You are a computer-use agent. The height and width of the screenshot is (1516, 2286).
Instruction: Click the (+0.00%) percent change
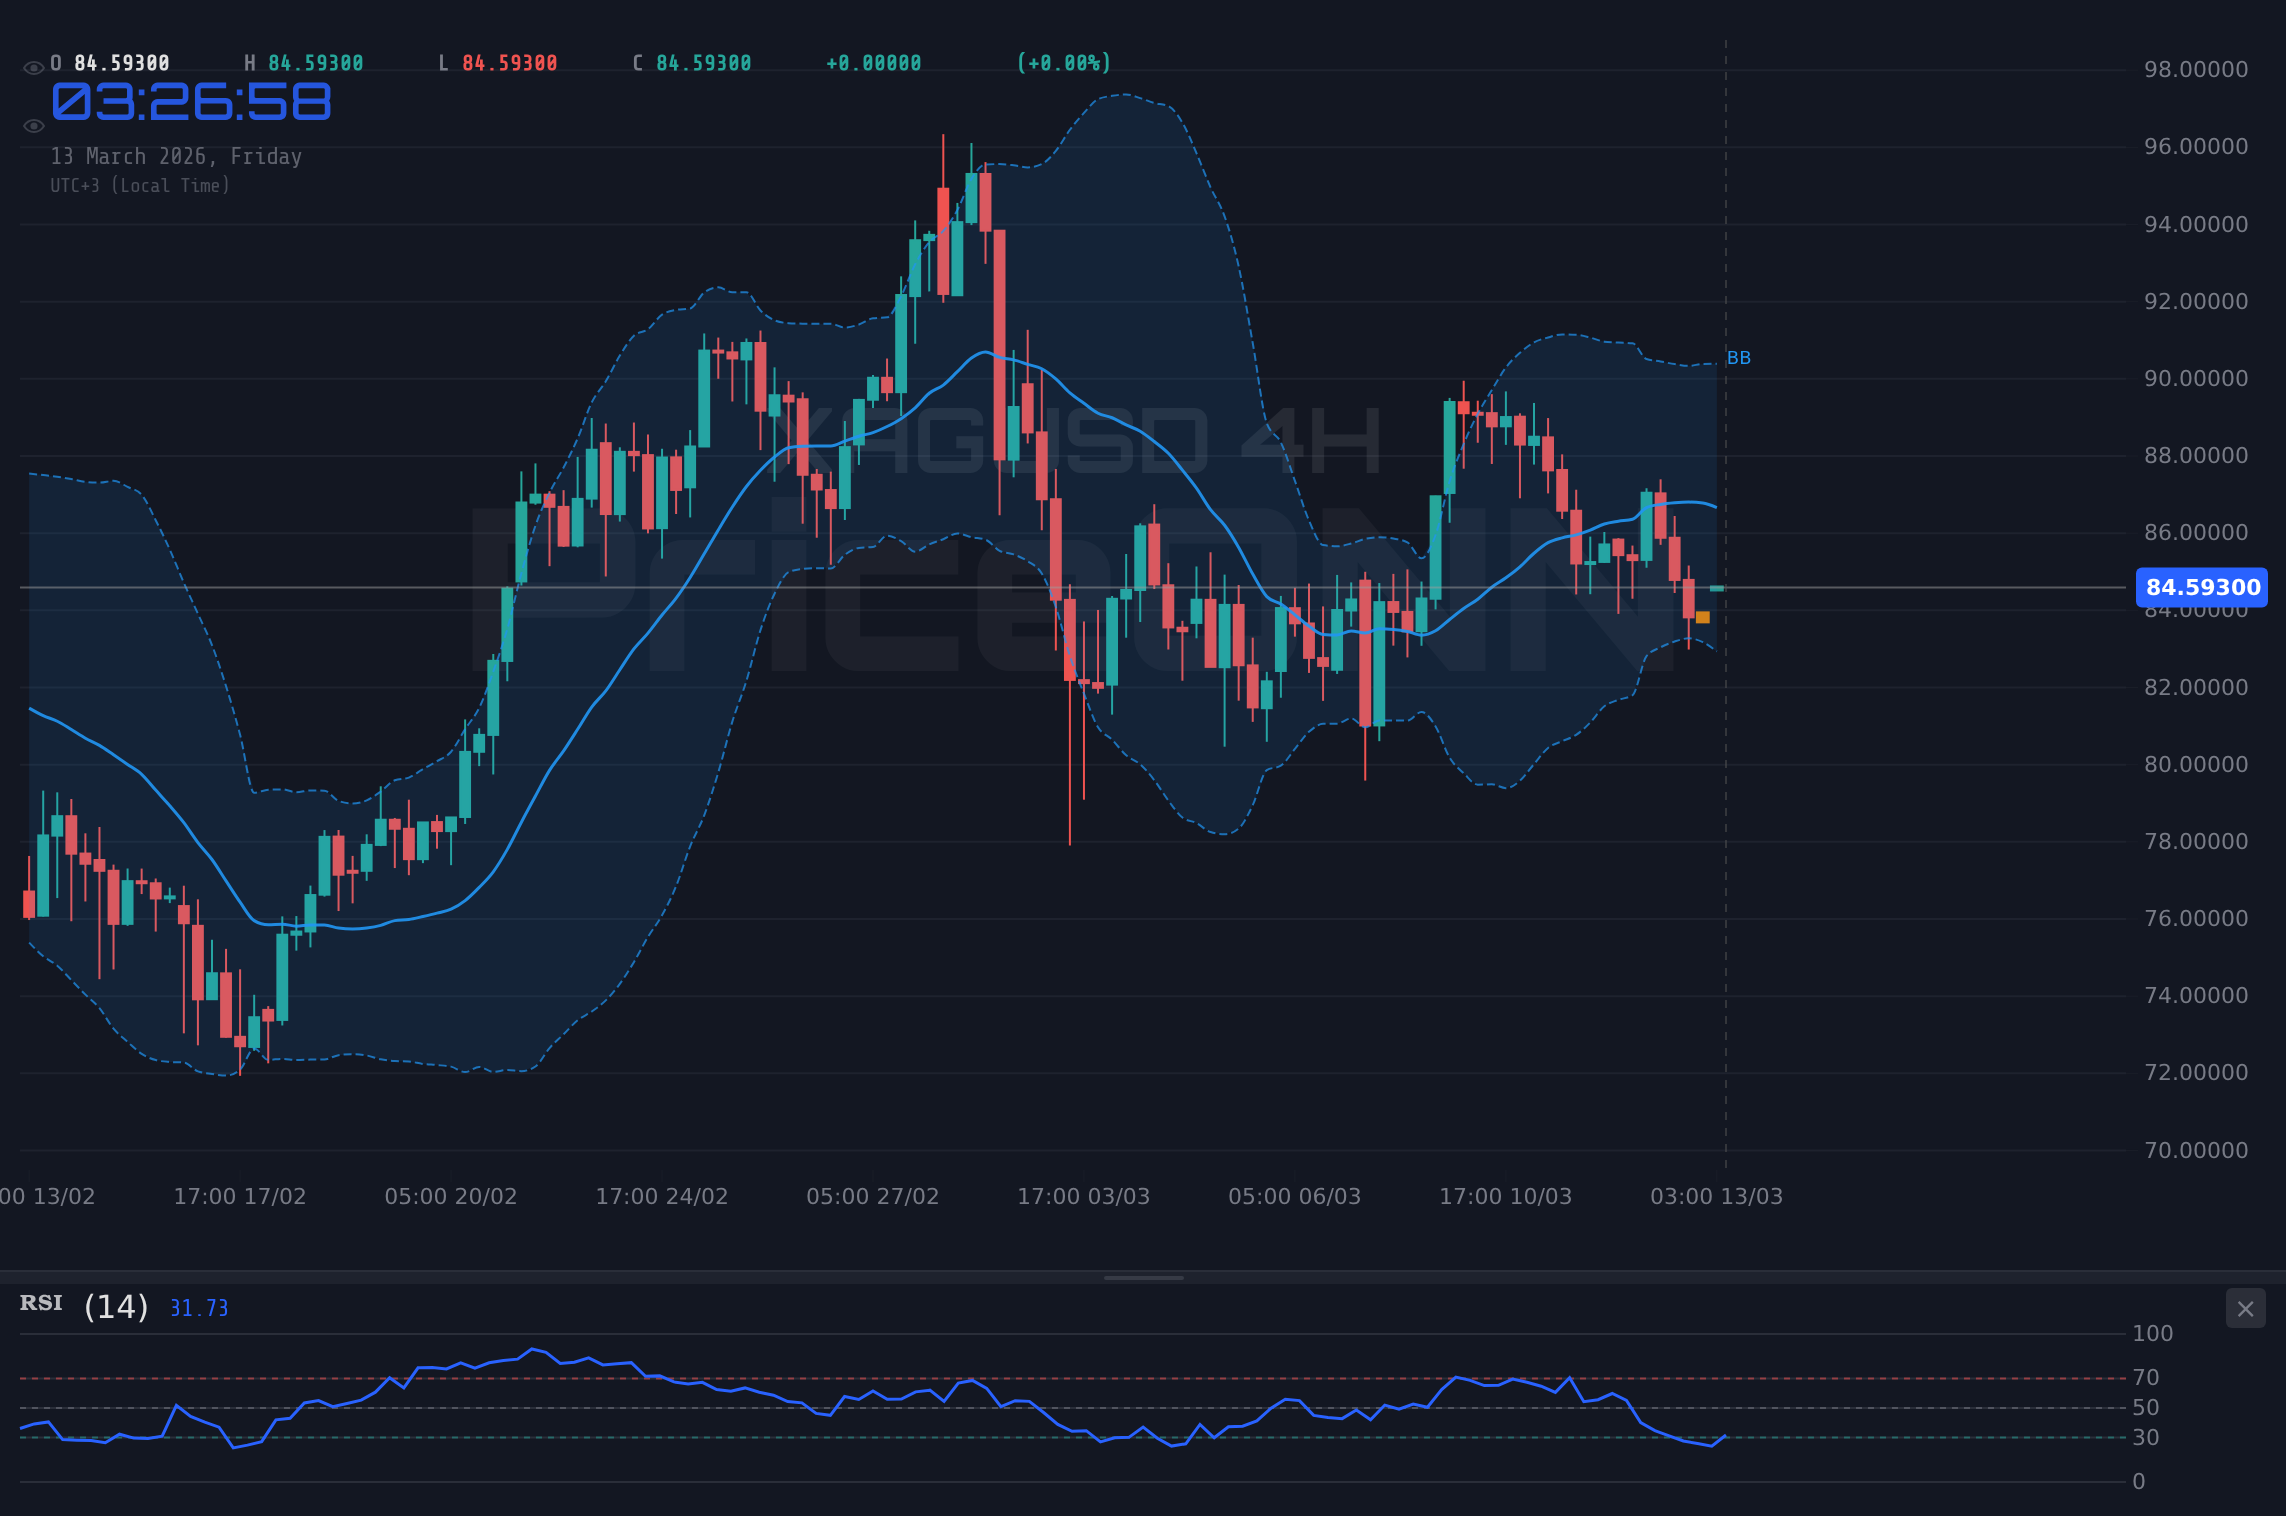[x=1064, y=63]
